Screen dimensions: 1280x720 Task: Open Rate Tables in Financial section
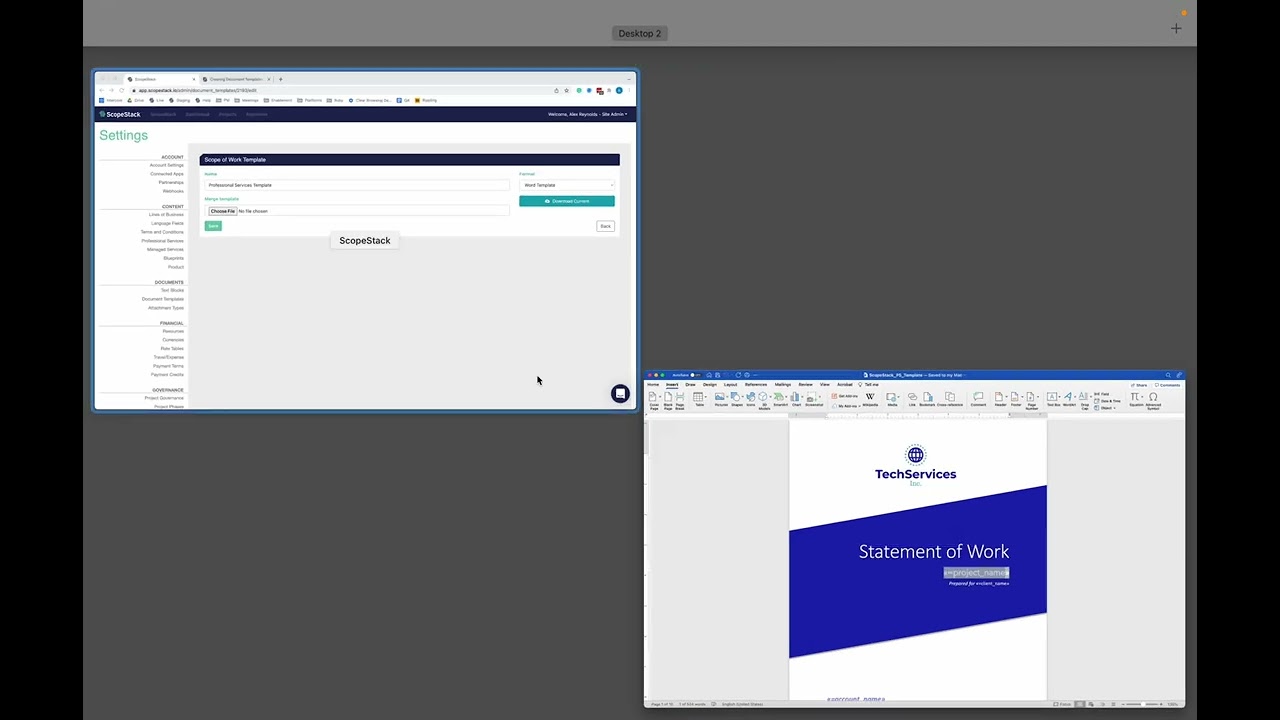(172, 348)
